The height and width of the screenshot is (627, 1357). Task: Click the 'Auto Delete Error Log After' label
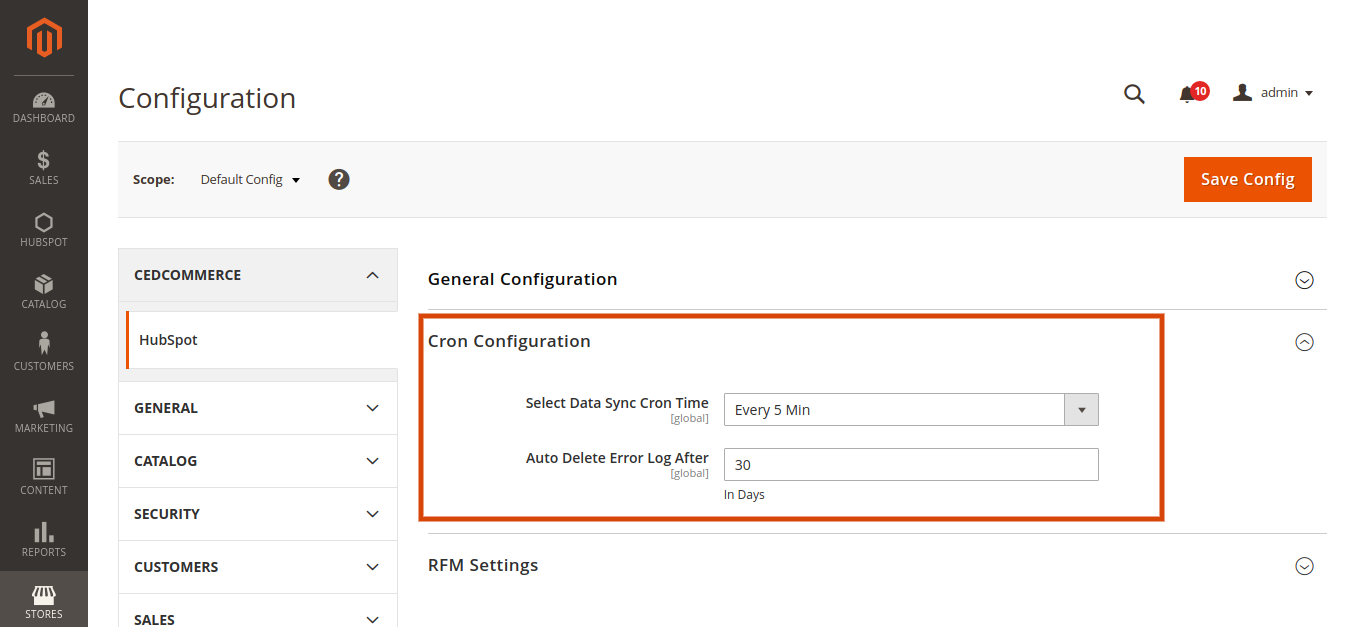pyautogui.click(x=617, y=458)
